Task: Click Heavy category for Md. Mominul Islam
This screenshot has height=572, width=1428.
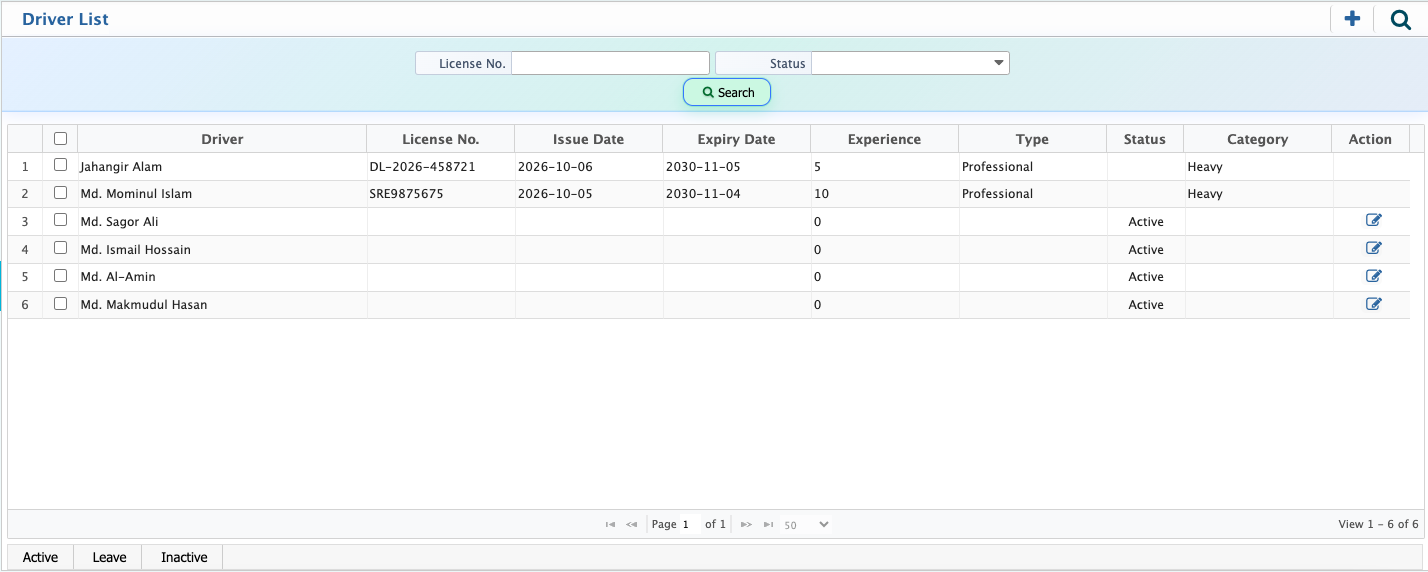Action: tap(1205, 194)
